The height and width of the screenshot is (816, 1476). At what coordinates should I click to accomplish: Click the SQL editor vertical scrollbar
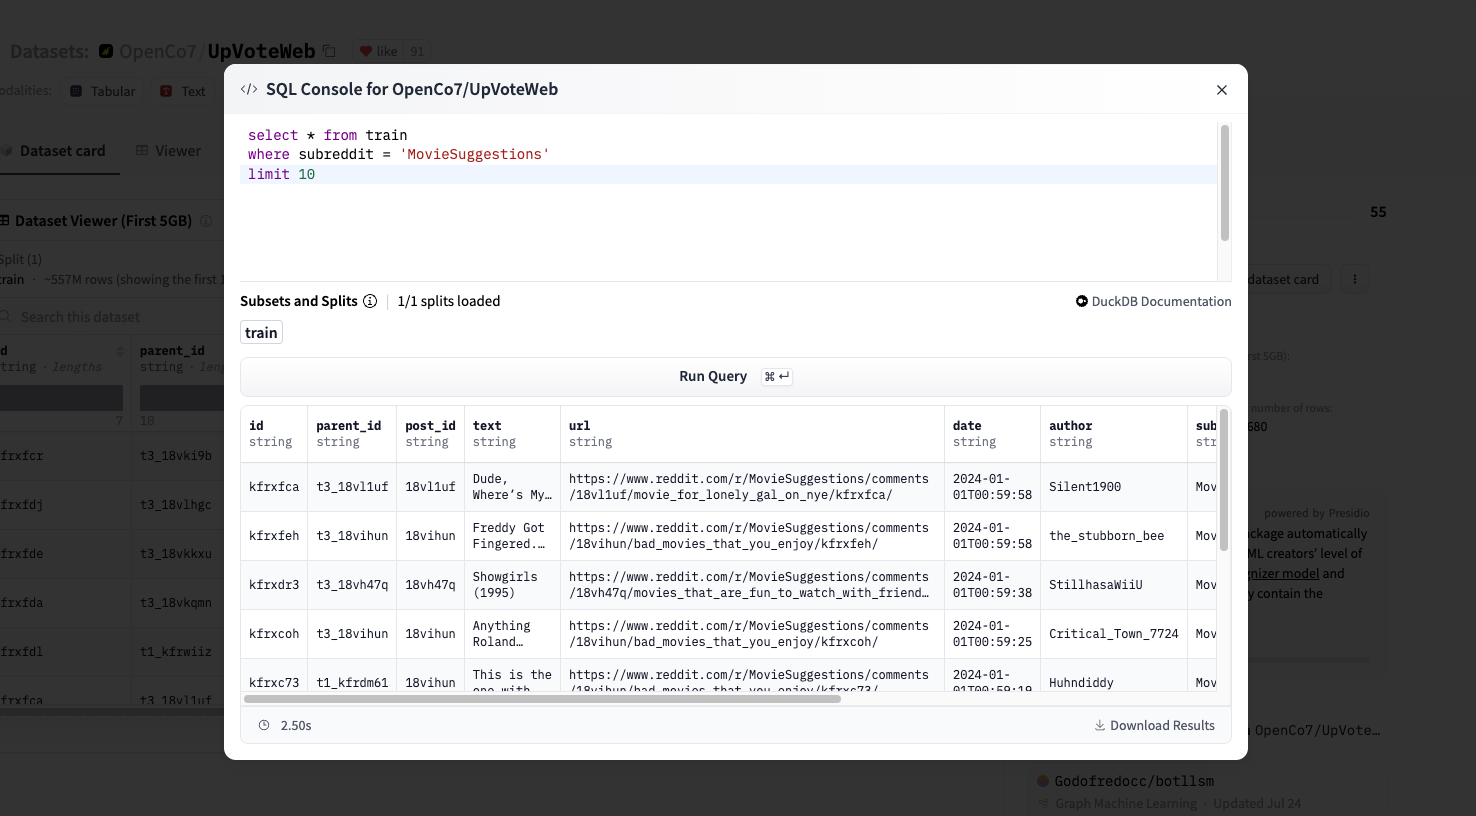tap(1224, 183)
